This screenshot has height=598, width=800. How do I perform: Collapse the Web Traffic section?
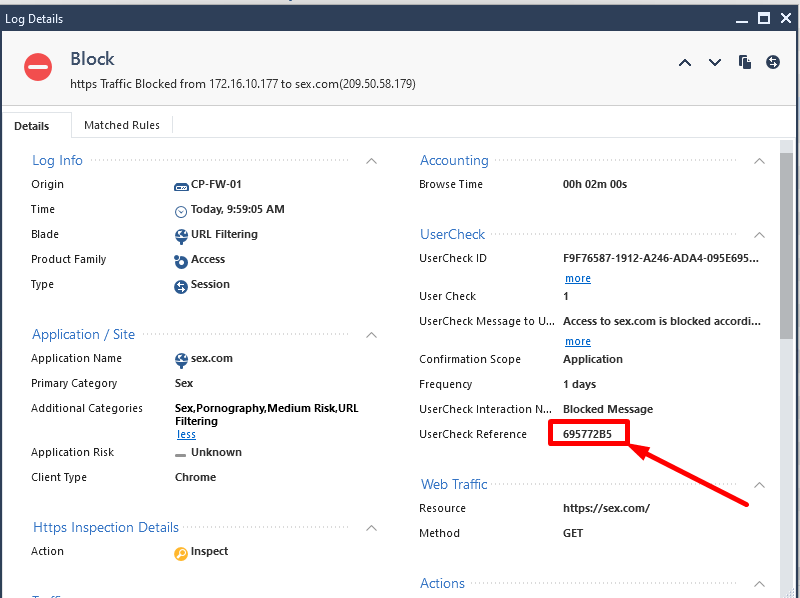pyautogui.click(x=759, y=484)
